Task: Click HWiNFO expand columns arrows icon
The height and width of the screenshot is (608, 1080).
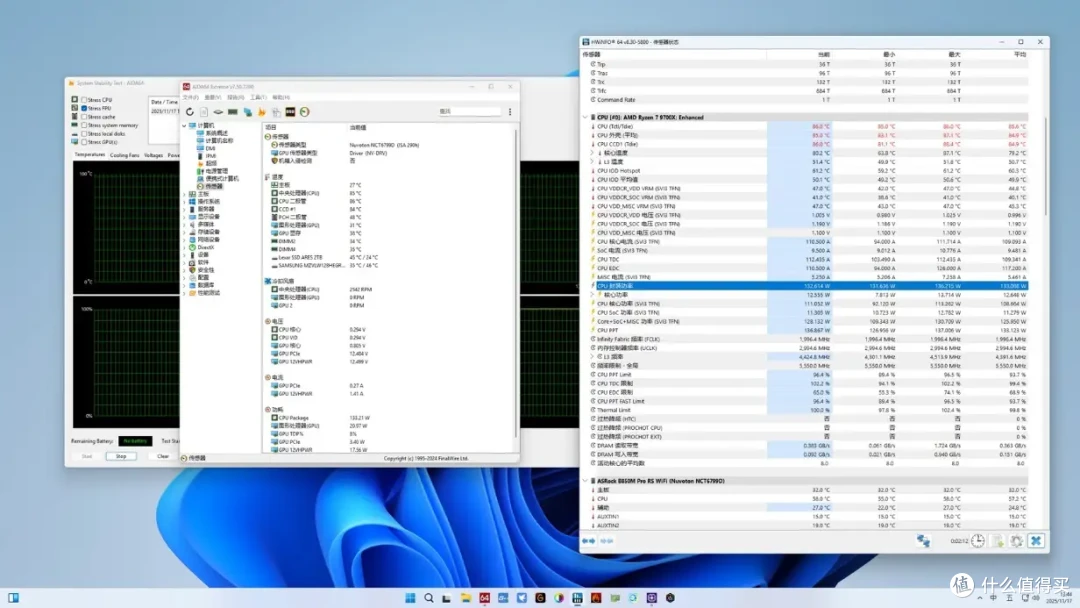Action: click(588, 541)
